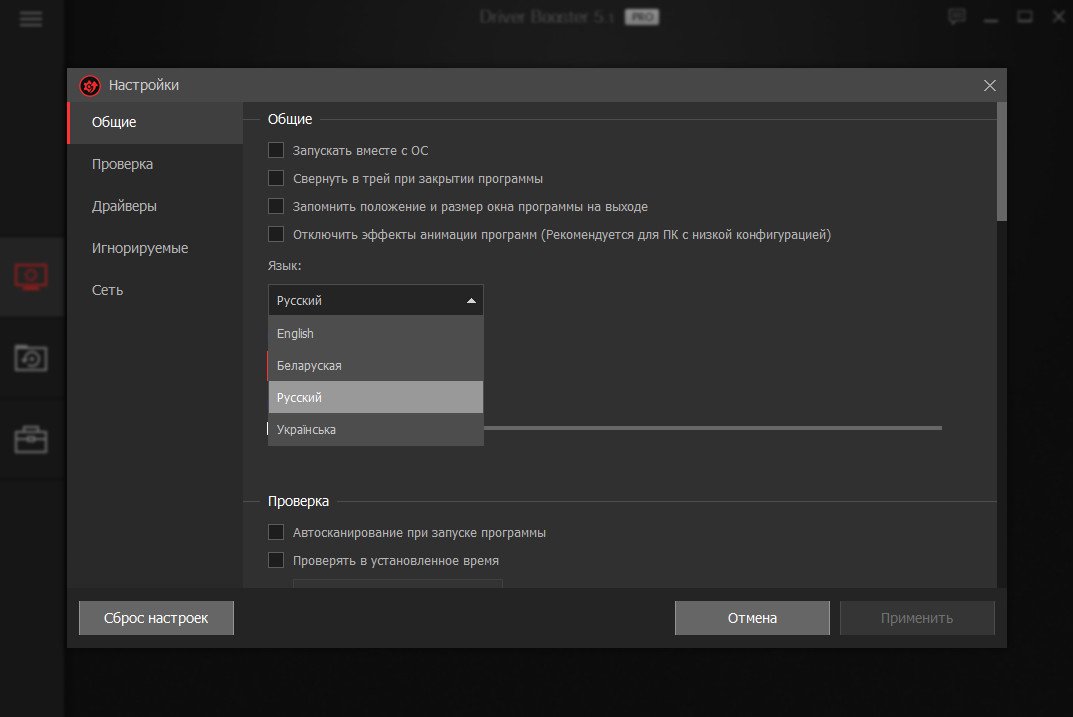The height and width of the screenshot is (717, 1073).
Task: Select Українська in language dropdown
Action: point(307,430)
